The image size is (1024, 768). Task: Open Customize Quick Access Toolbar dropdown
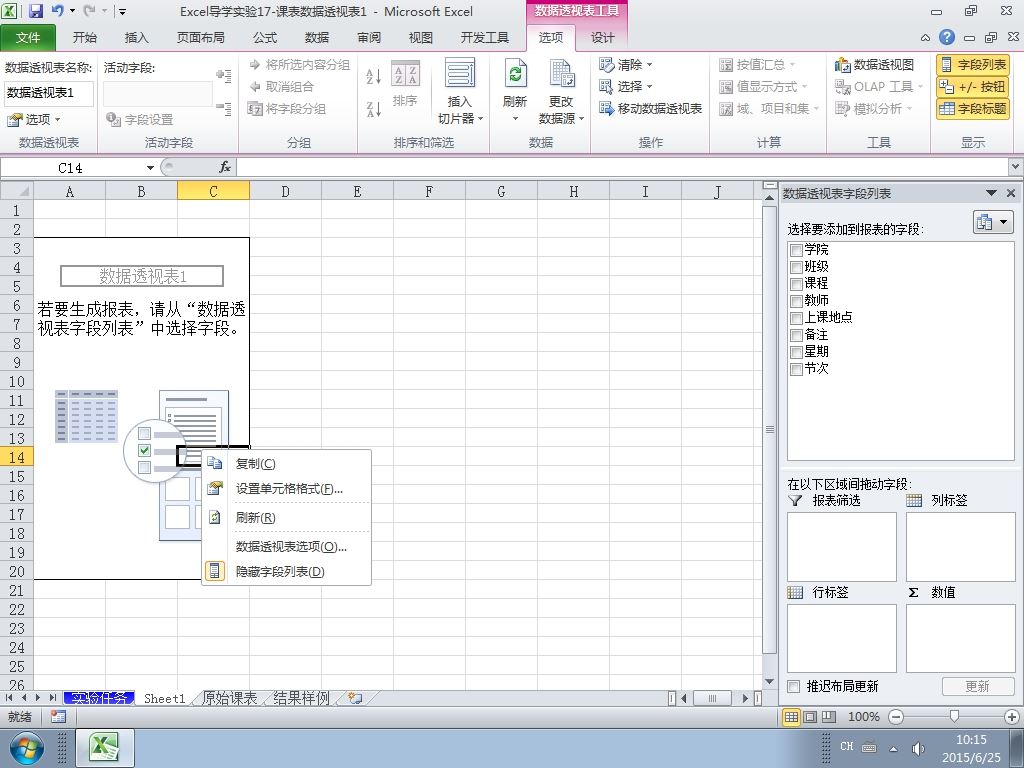tap(122, 11)
